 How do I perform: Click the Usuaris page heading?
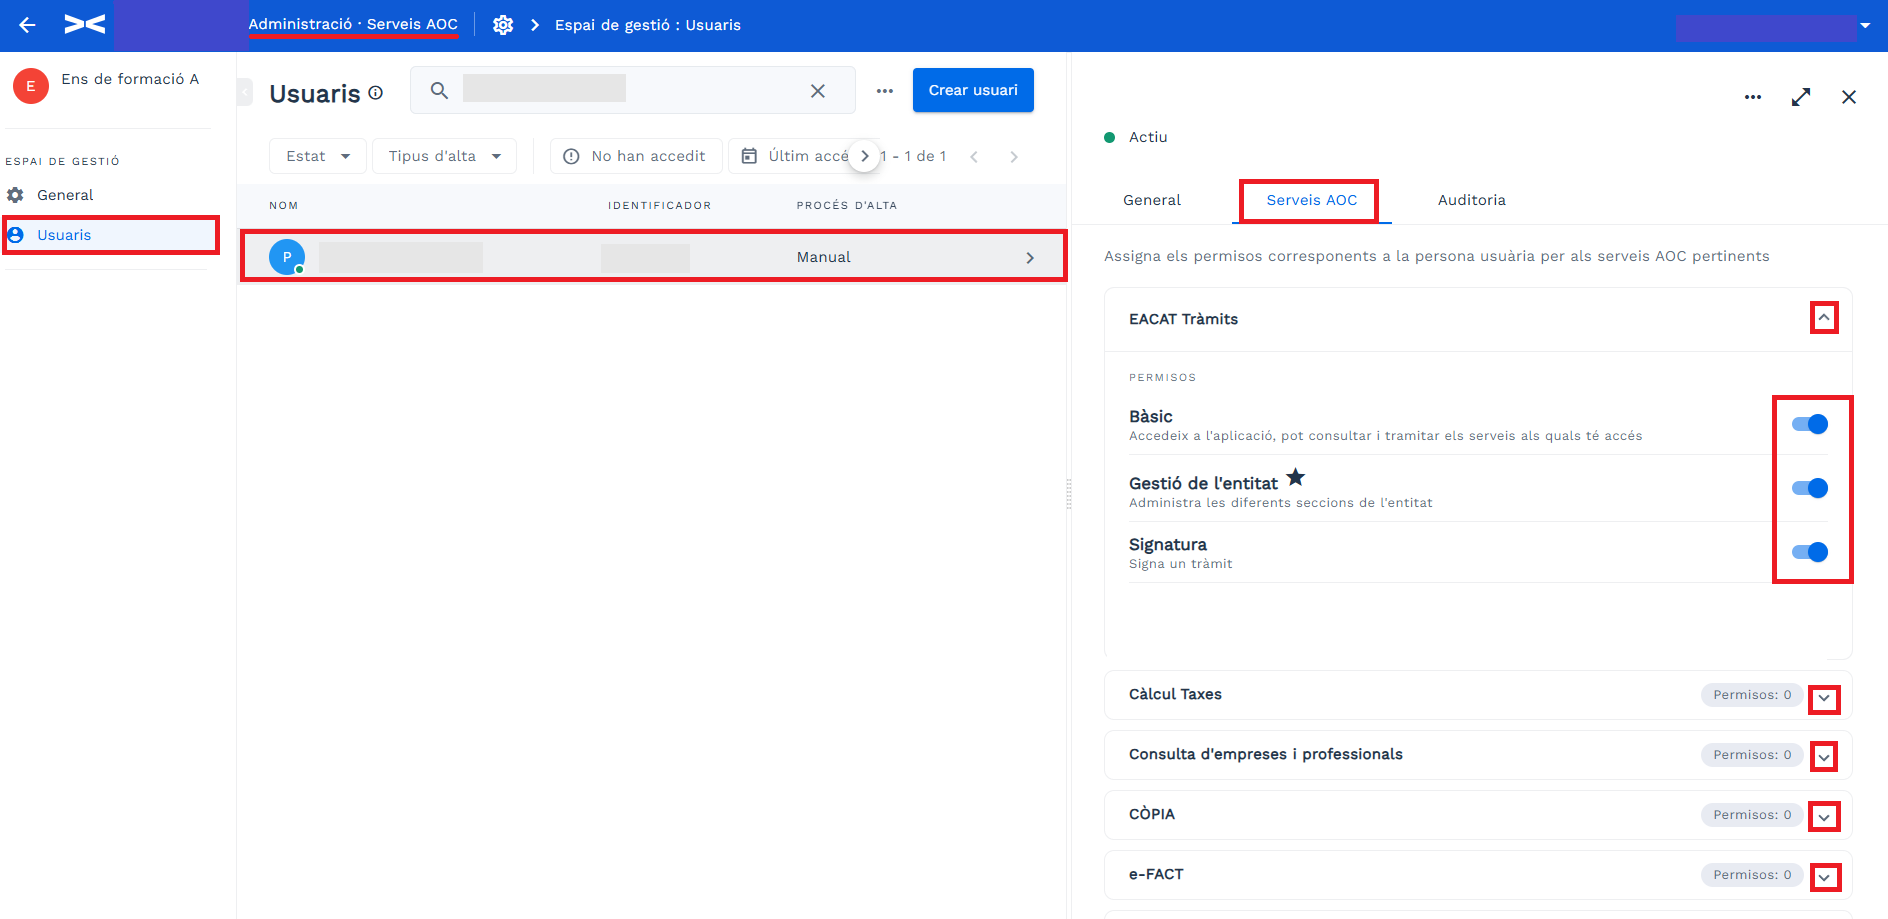coord(315,93)
